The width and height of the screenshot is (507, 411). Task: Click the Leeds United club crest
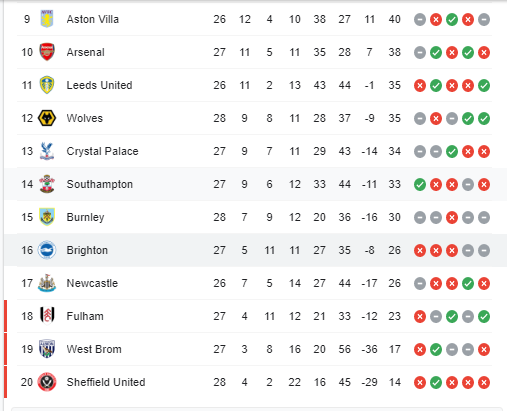[47, 85]
